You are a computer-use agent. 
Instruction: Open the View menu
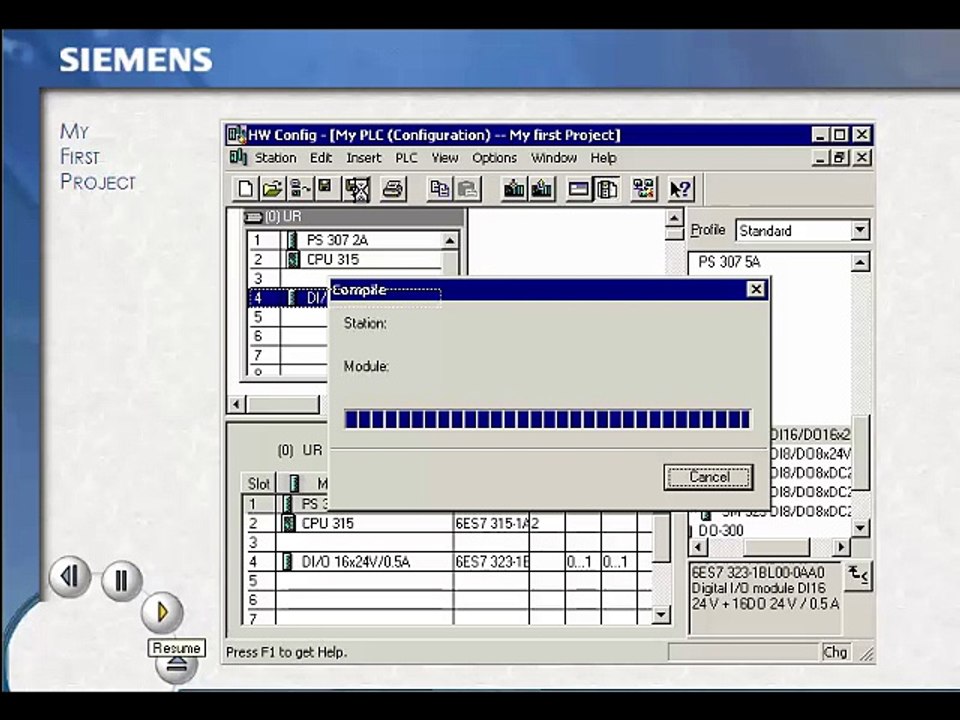(x=444, y=158)
